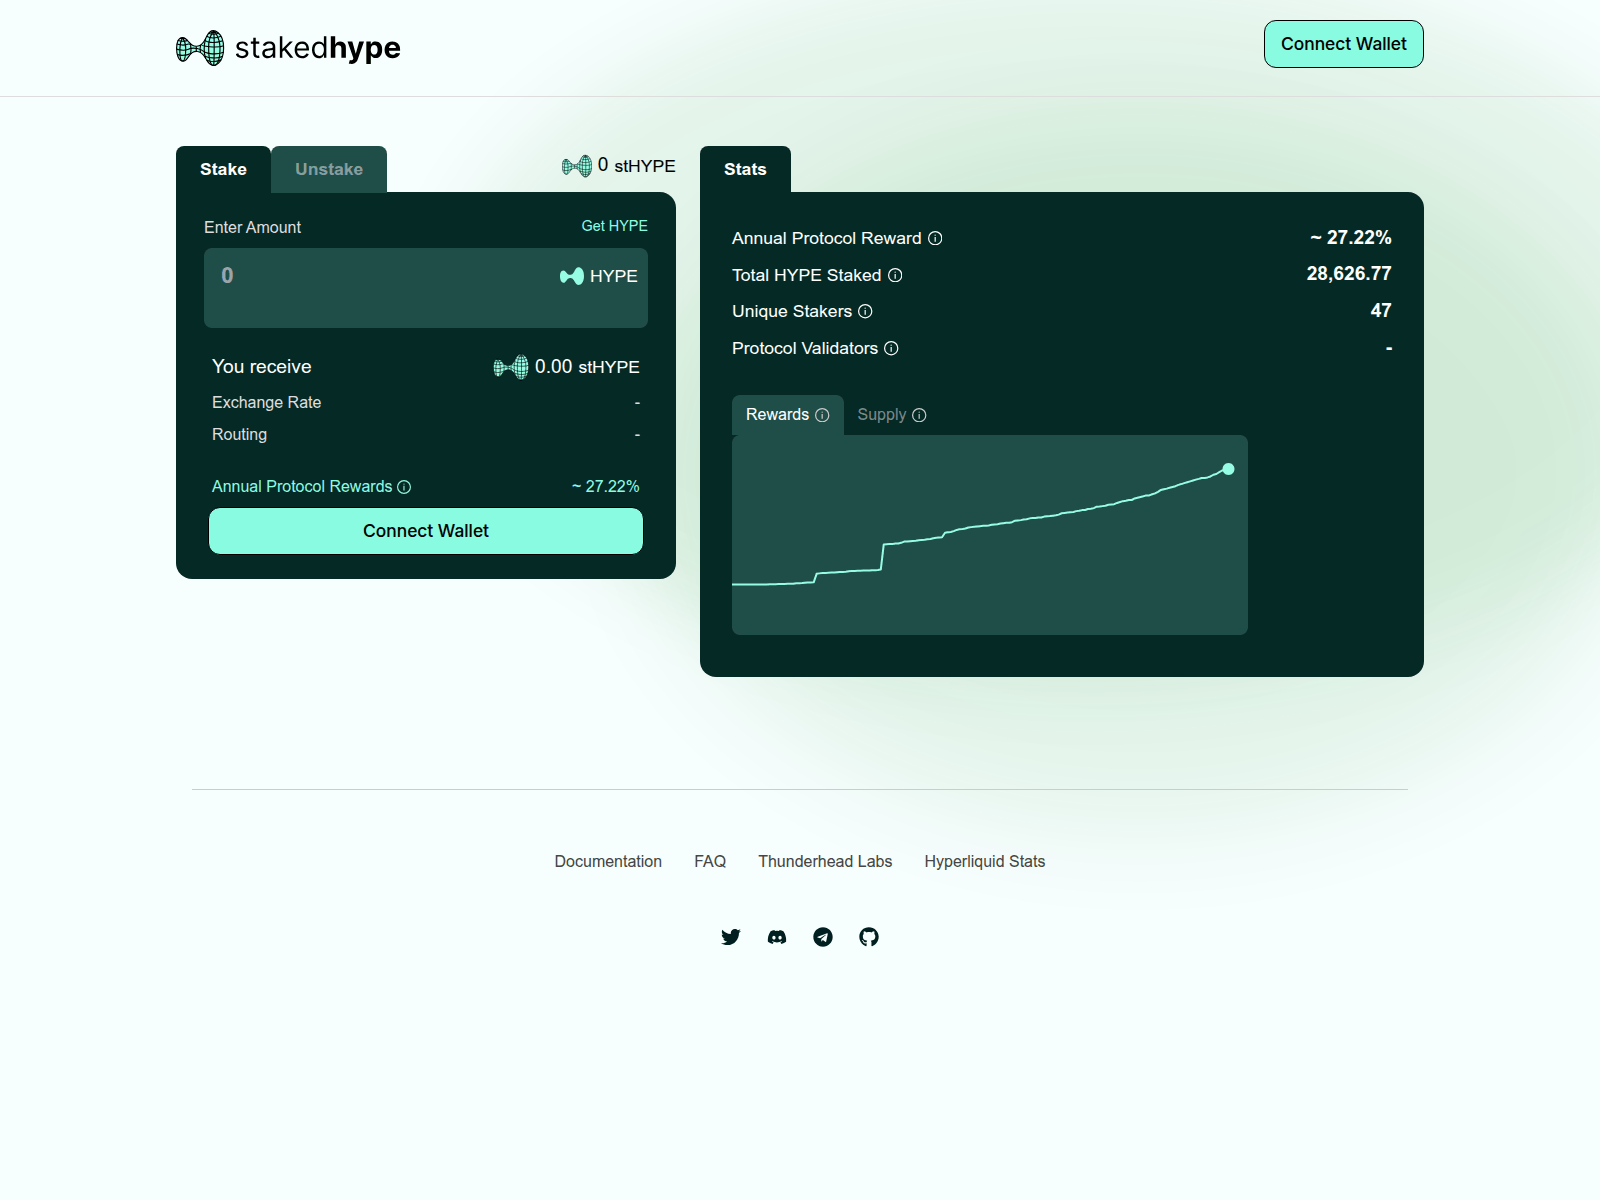Select the Stats tab
Viewport: 1600px width, 1200px height.
[x=745, y=169]
